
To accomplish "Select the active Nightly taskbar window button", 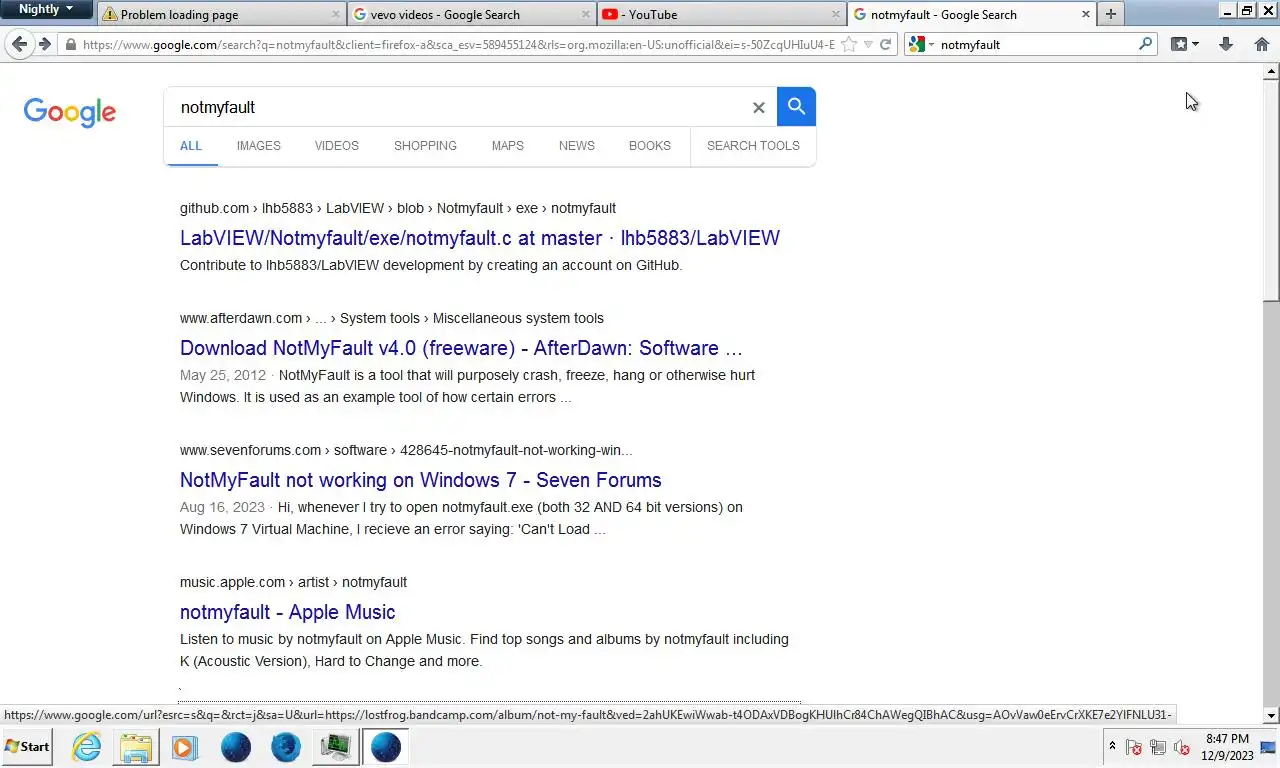I will [x=386, y=747].
